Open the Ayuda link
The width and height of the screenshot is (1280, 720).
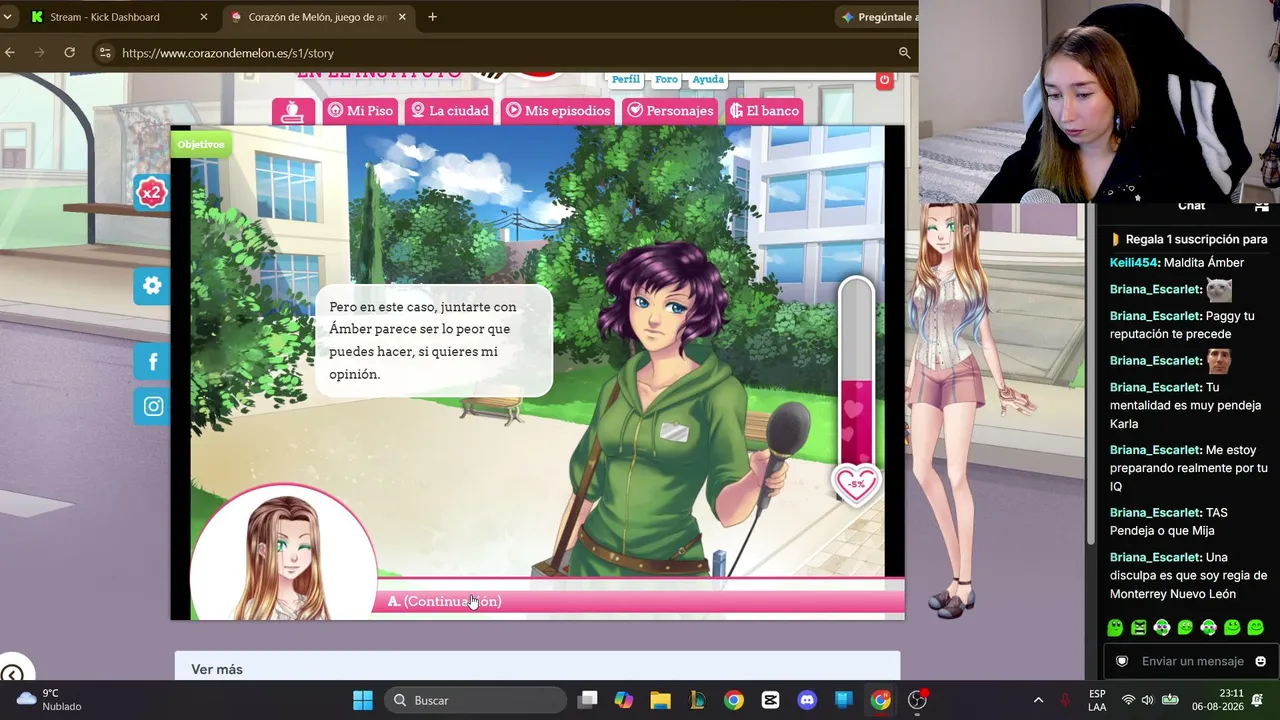pyautogui.click(x=708, y=80)
